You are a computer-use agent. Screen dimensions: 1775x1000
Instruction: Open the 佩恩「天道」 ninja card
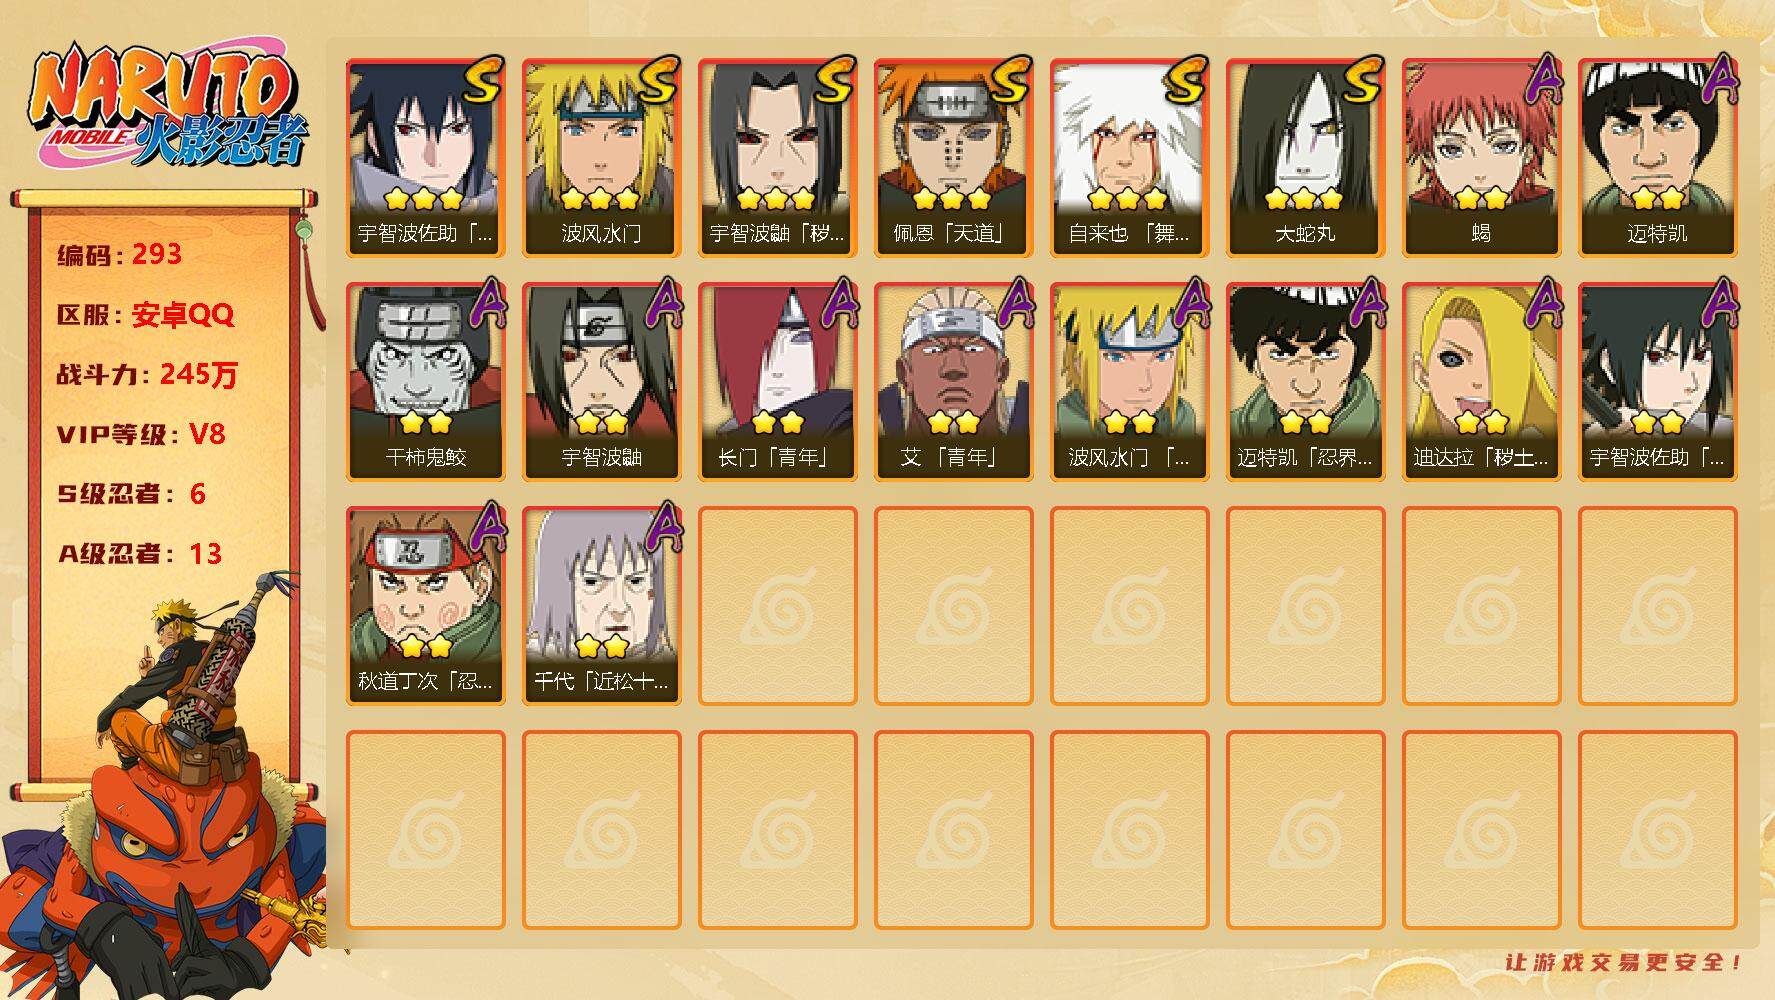tap(953, 158)
